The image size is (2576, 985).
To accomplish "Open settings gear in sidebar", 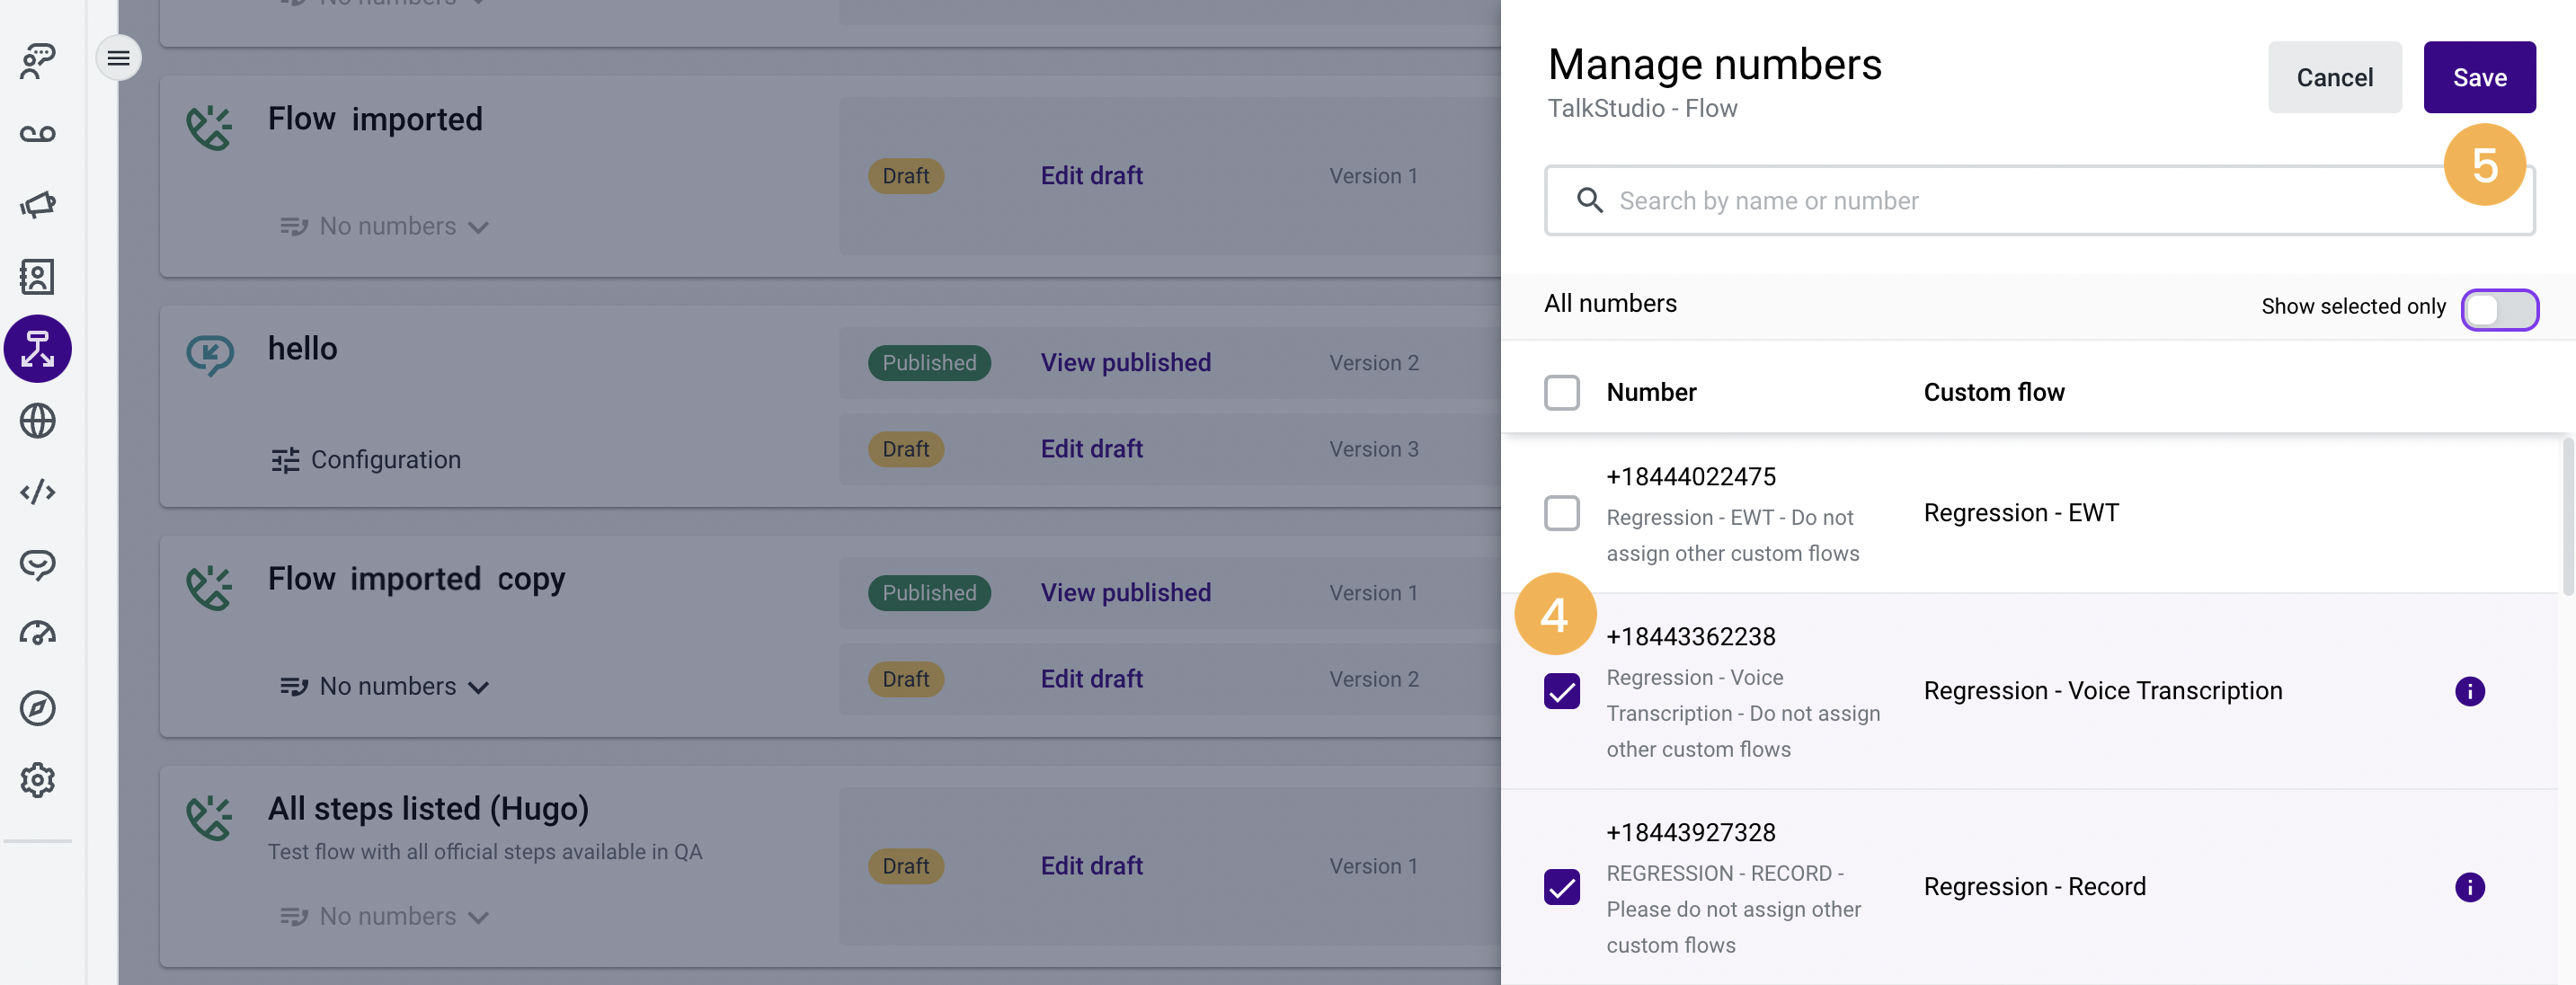I will click(38, 780).
